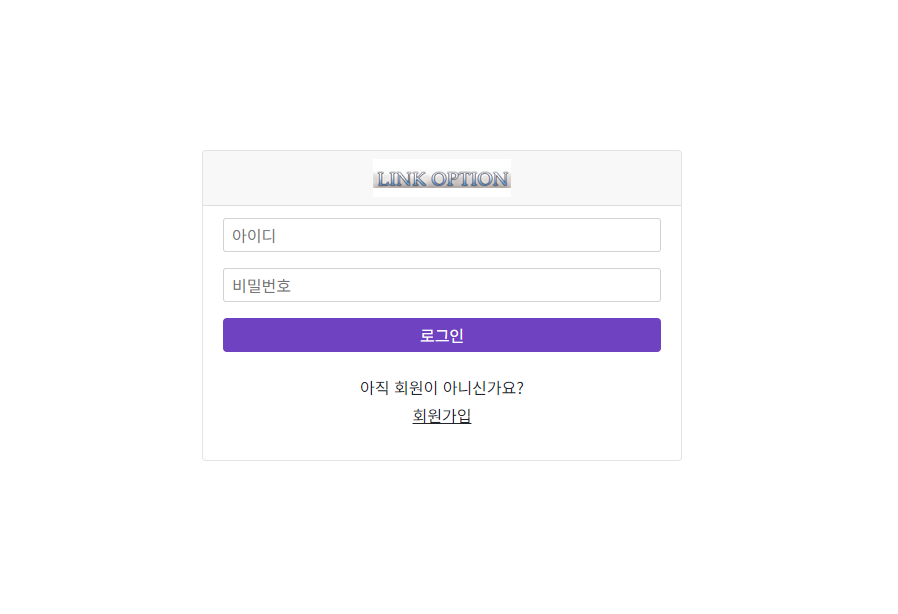Select the password box labeled 비밀번호
The image size is (898, 614).
(442, 285)
